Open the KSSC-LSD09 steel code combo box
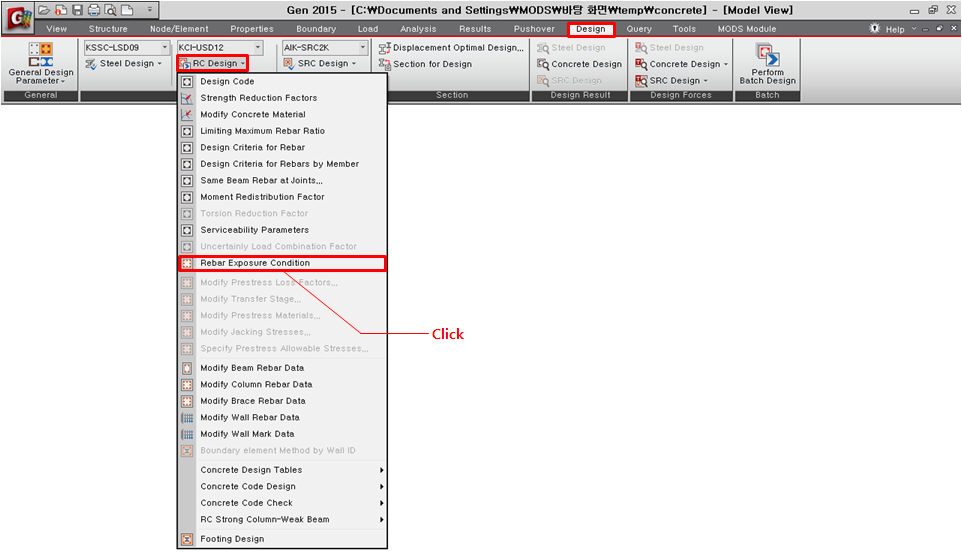The width and height of the screenshot is (962, 557). 126,47
